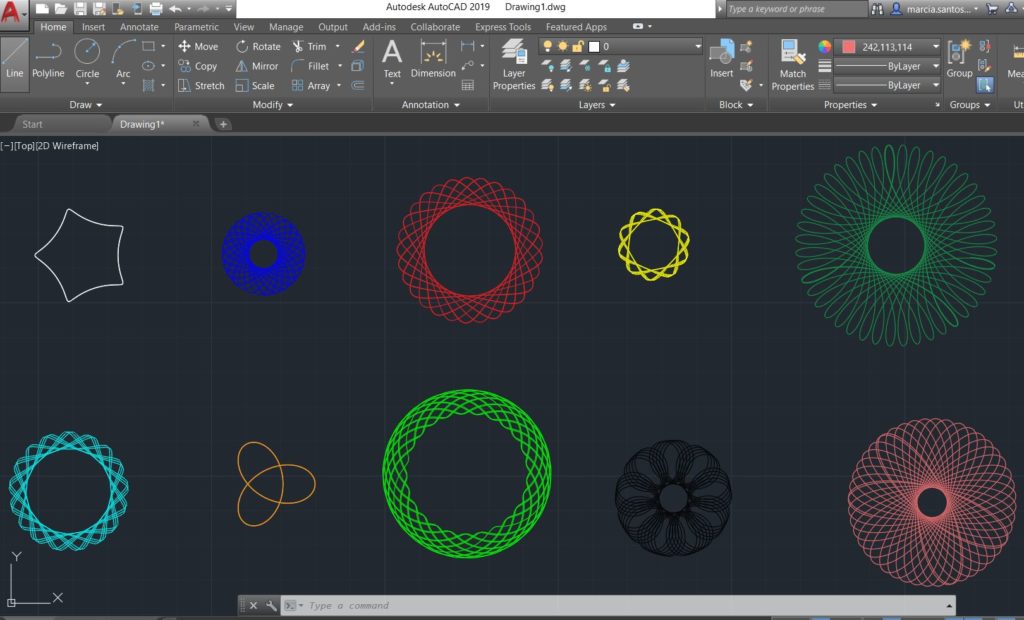Pick the Stretch tool in Modify
The image size is (1024, 620).
[x=201, y=86]
